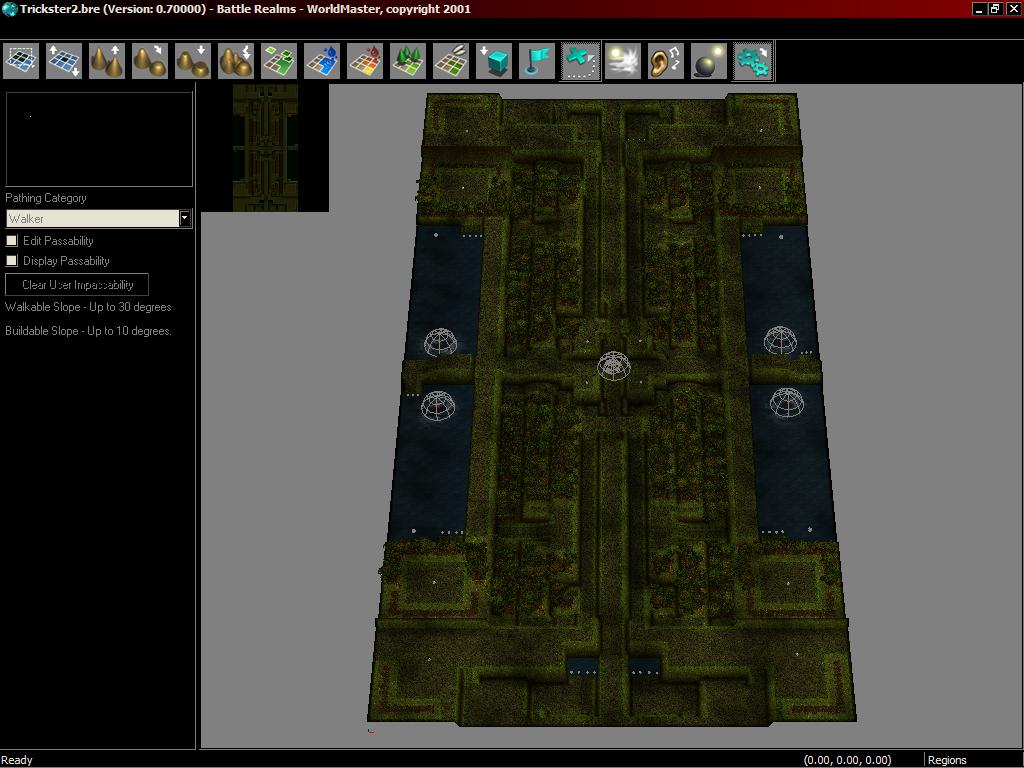Select the terrain grid selection tool

click(21, 61)
